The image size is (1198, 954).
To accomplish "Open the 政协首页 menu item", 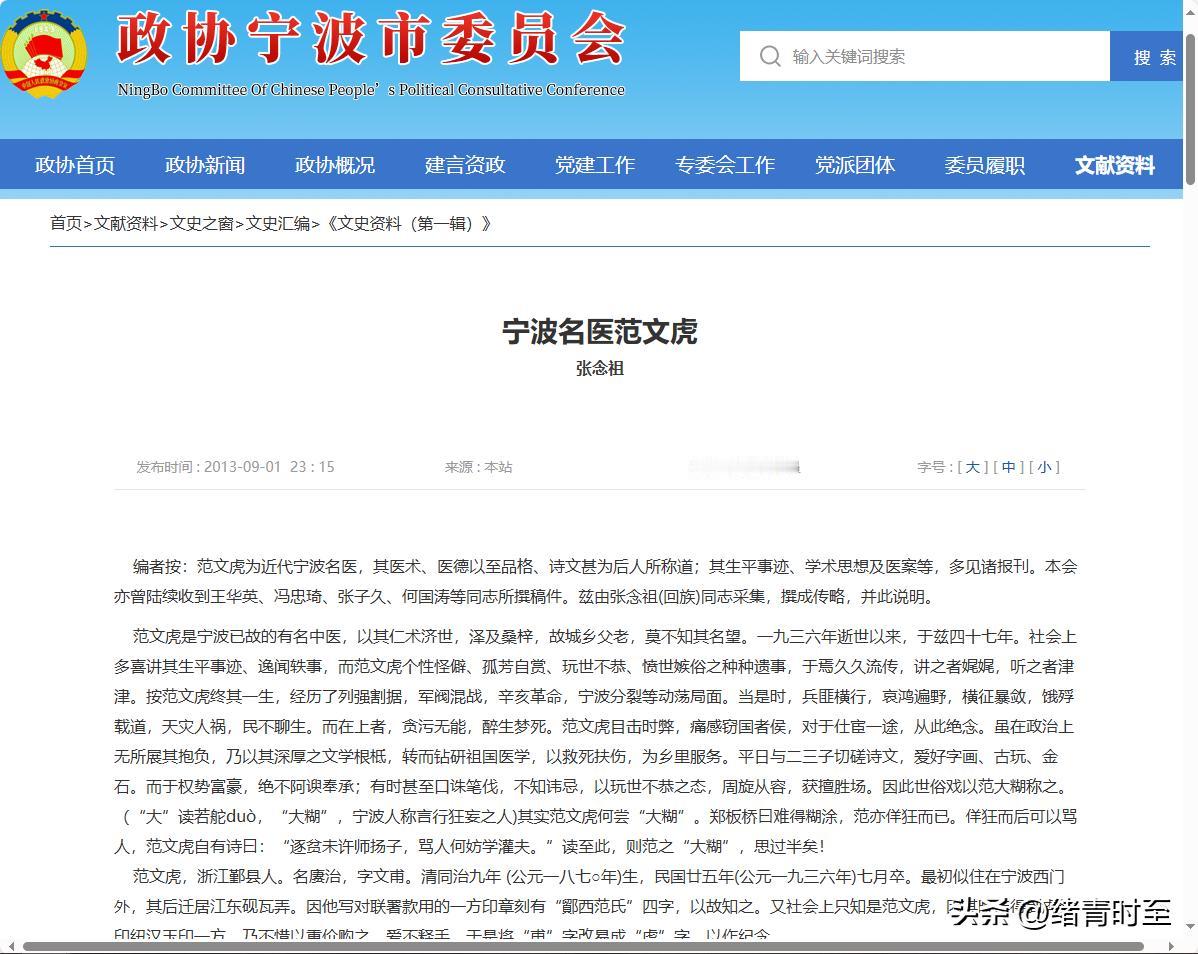I will click(75, 165).
